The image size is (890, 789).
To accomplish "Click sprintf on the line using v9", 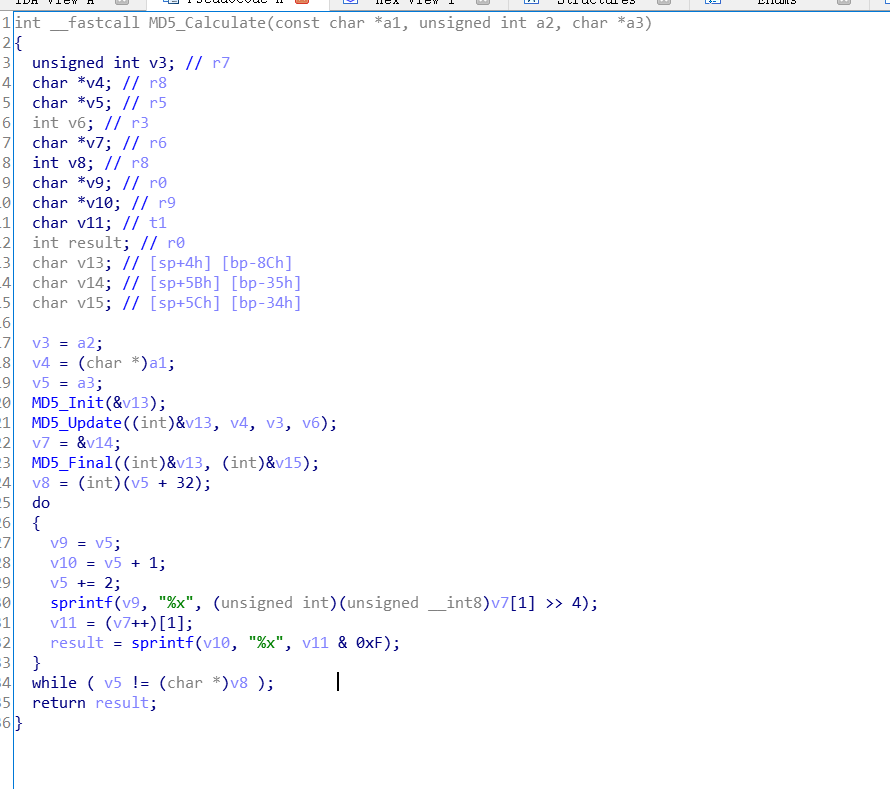I will [81, 603].
